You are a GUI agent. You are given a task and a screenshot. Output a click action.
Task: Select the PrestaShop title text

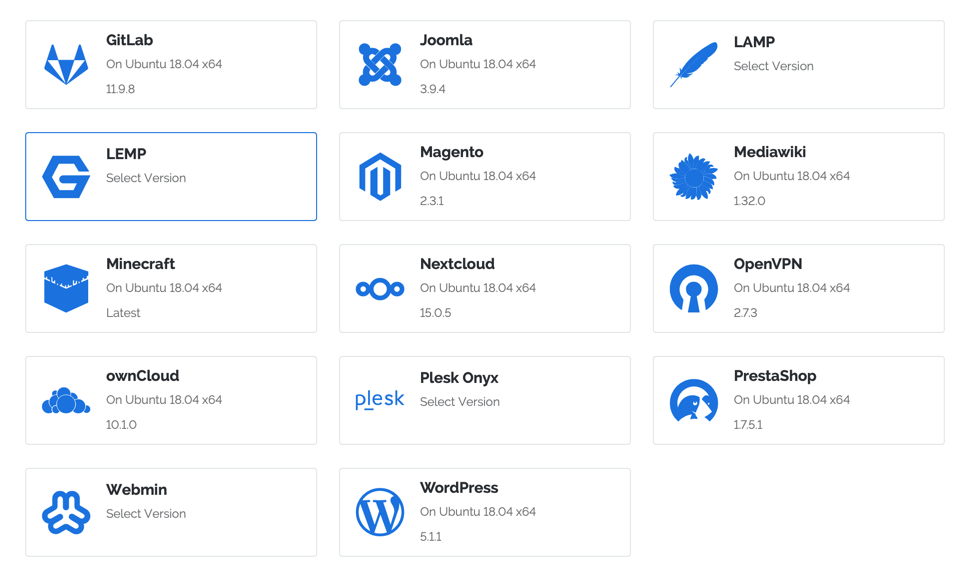pyautogui.click(x=775, y=376)
